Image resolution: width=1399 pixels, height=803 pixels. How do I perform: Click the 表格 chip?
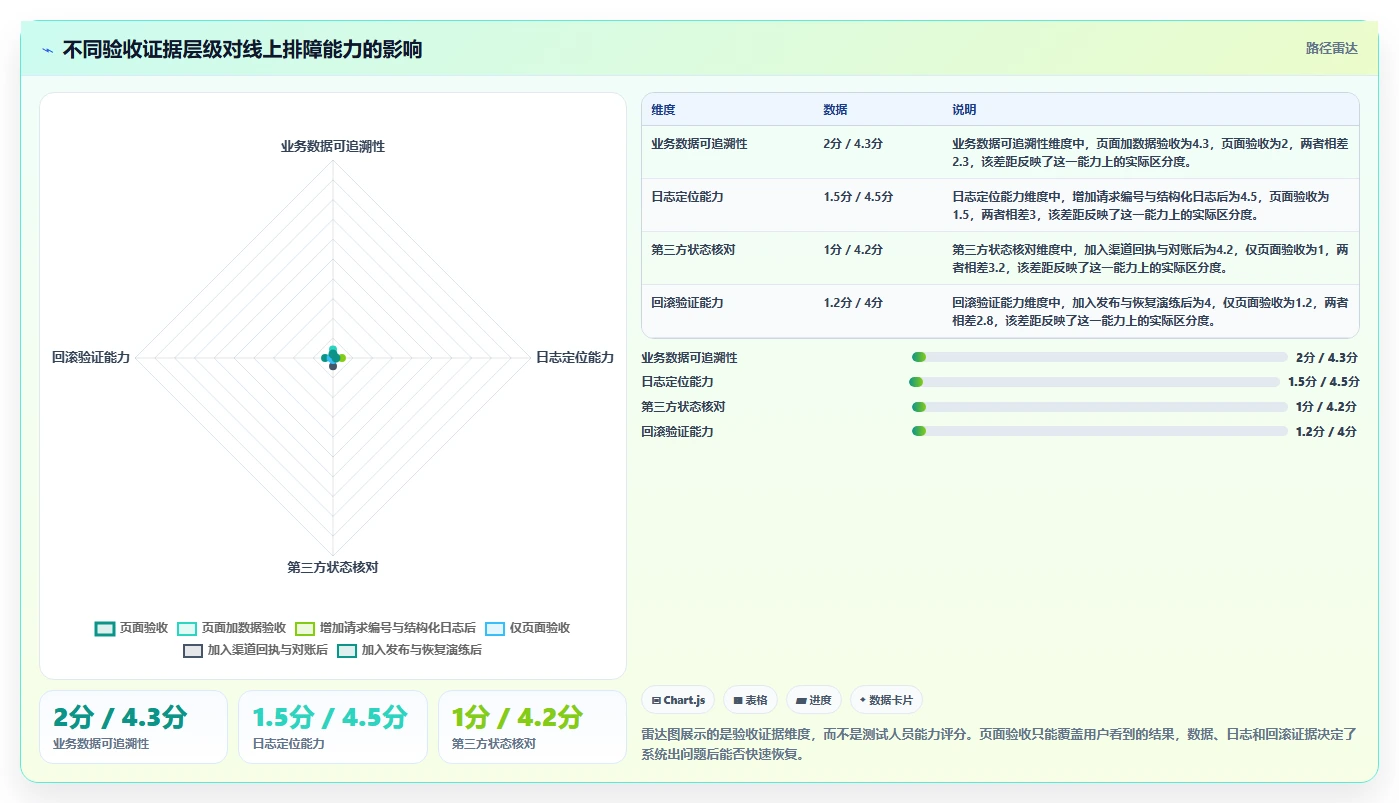click(750, 700)
